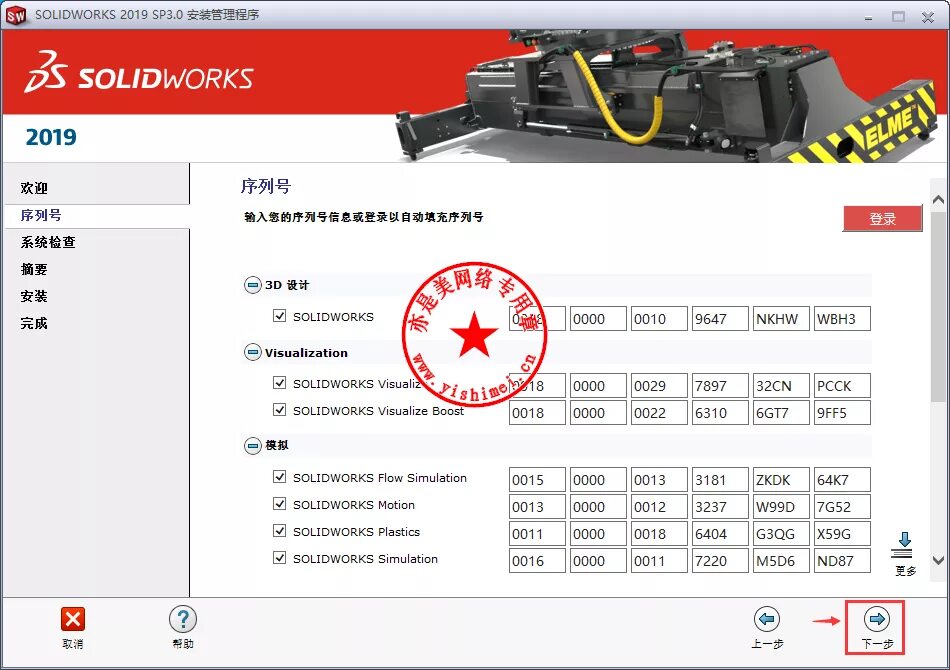Click Motion serial field 7G52
950x670 pixels.
pos(842,506)
